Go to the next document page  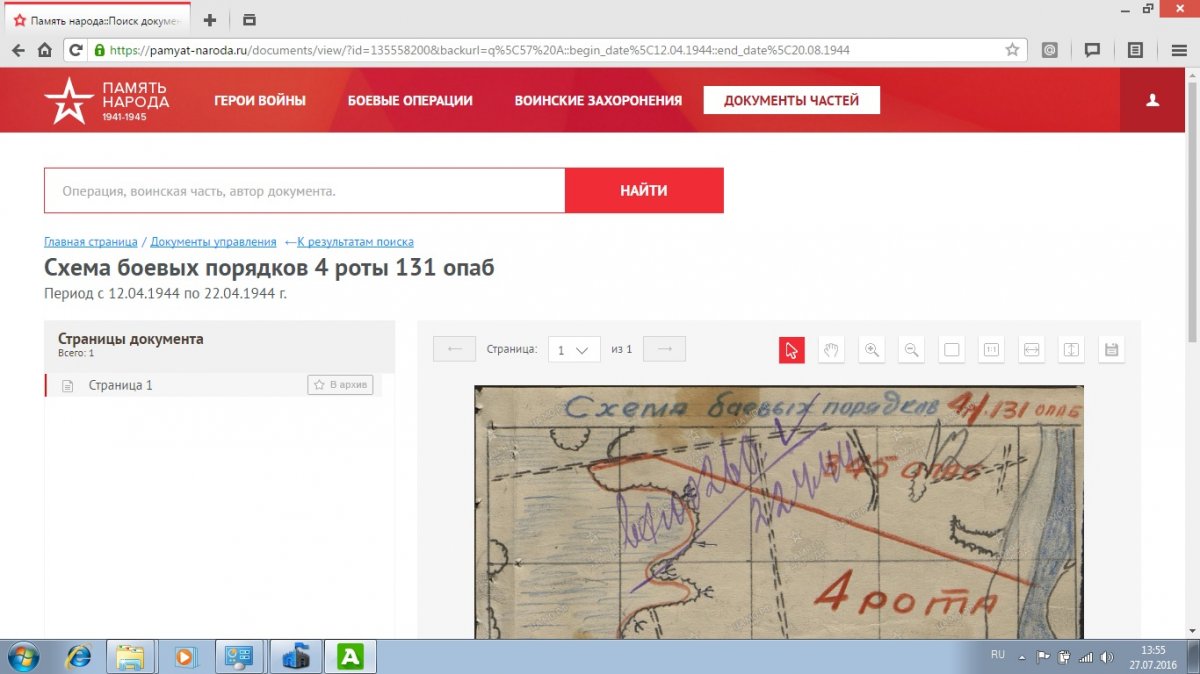(x=665, y=349)
